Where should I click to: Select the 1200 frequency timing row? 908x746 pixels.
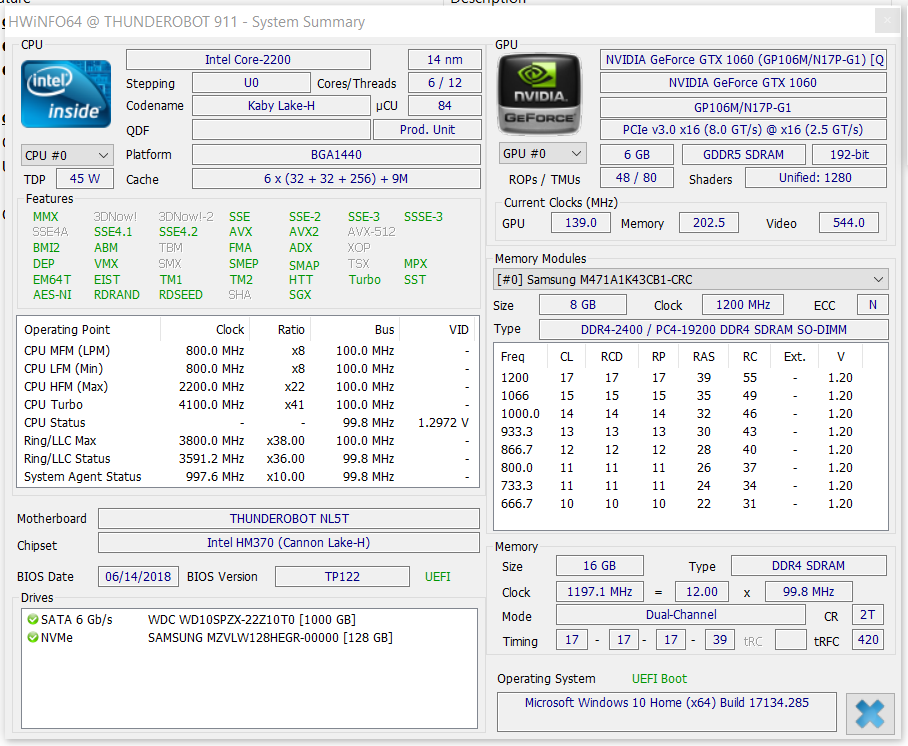point(690,378)
